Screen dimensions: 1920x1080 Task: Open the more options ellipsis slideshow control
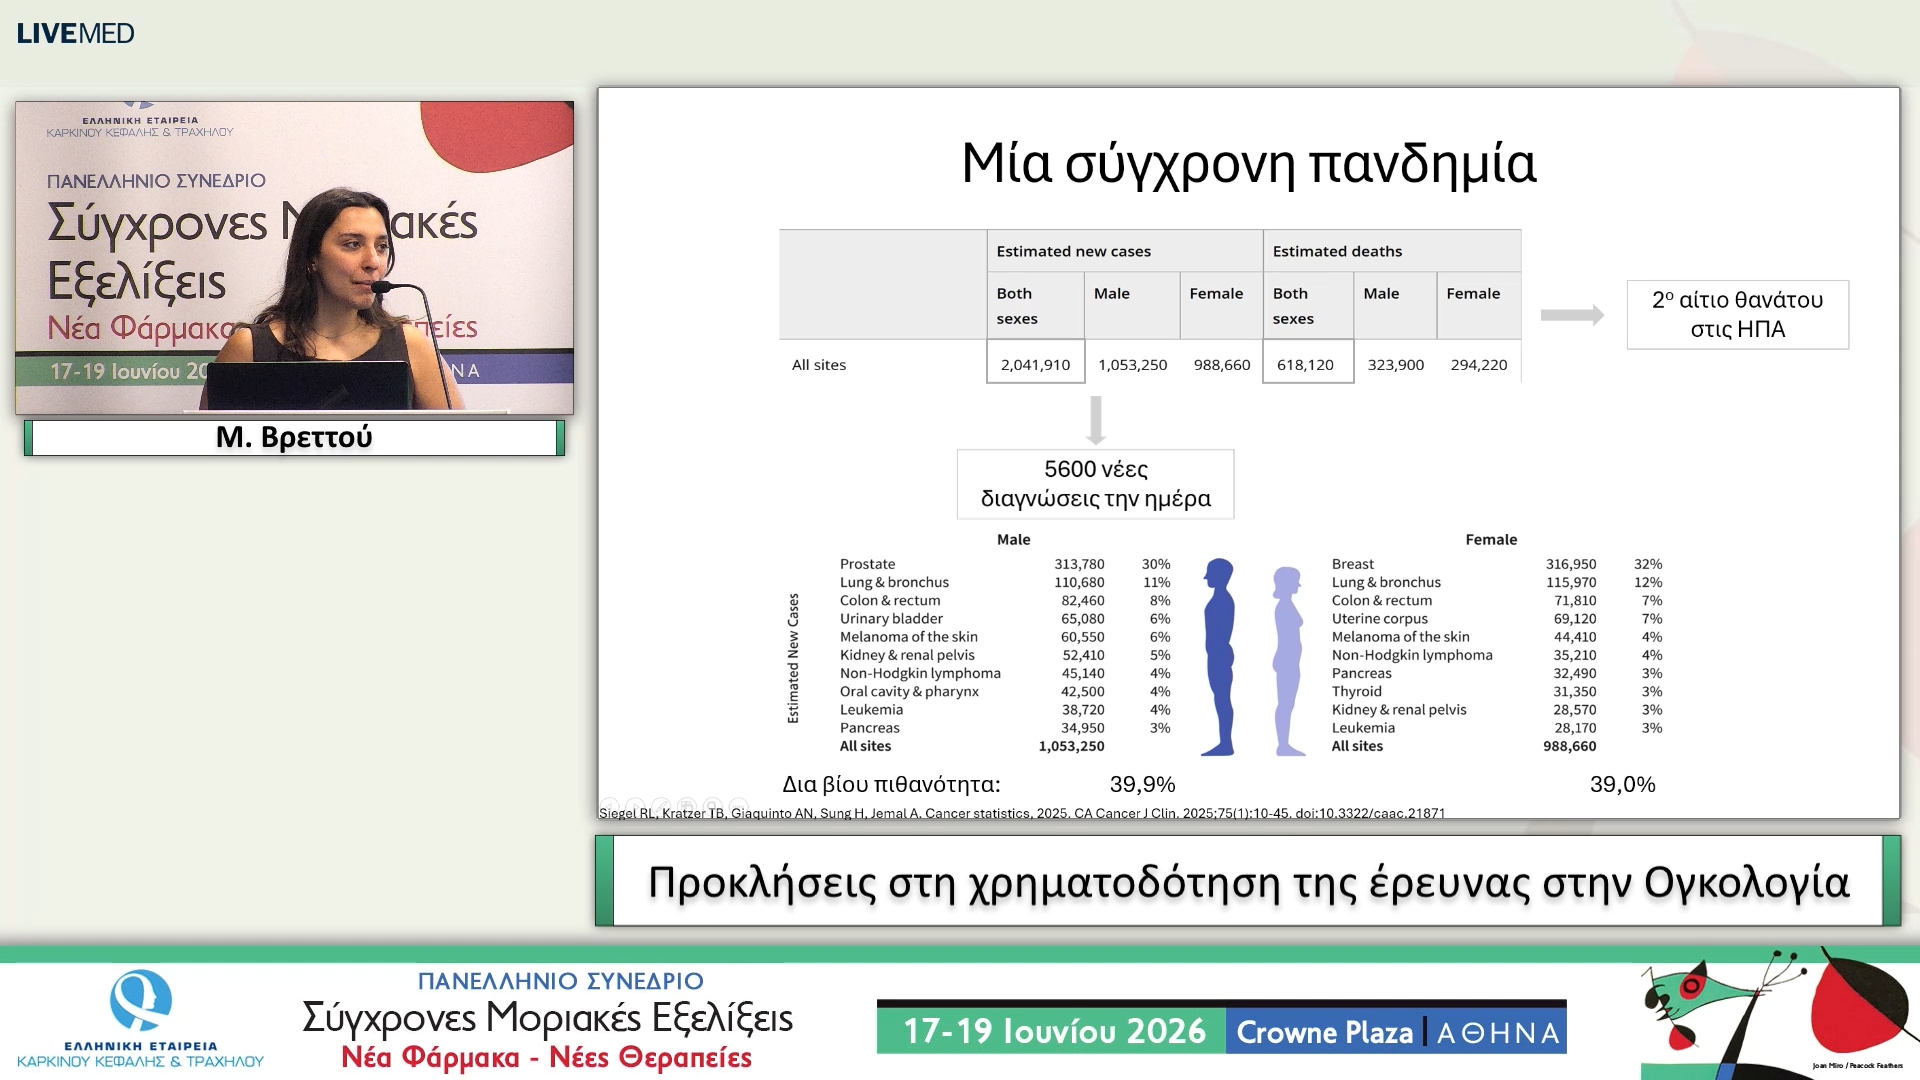point(739,807)
